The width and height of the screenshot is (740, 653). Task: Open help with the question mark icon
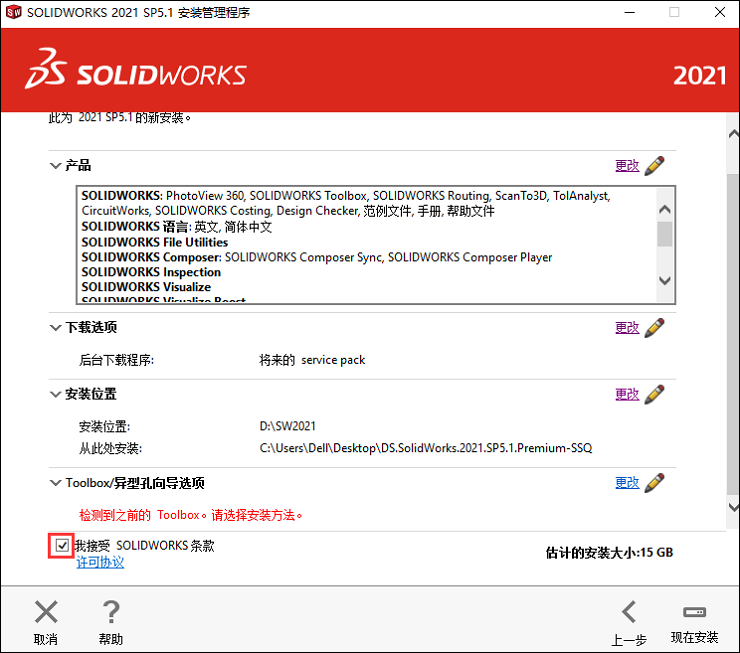point(111,612)
